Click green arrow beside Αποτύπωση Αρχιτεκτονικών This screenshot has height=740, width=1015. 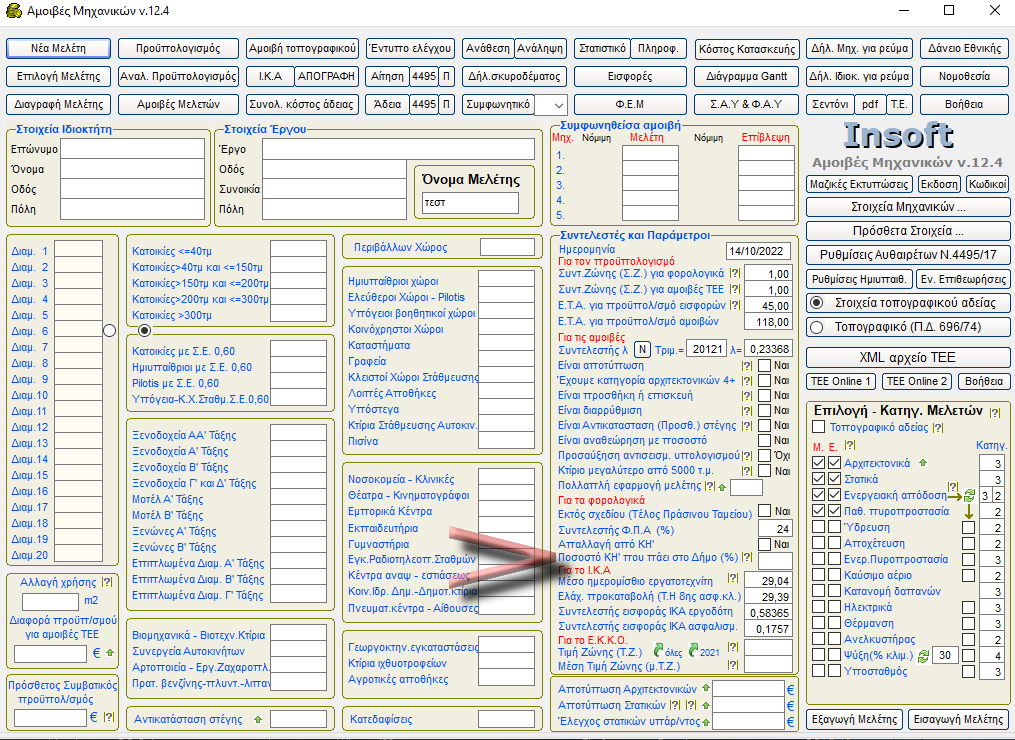pyautogui.click(x=706, y=688)
